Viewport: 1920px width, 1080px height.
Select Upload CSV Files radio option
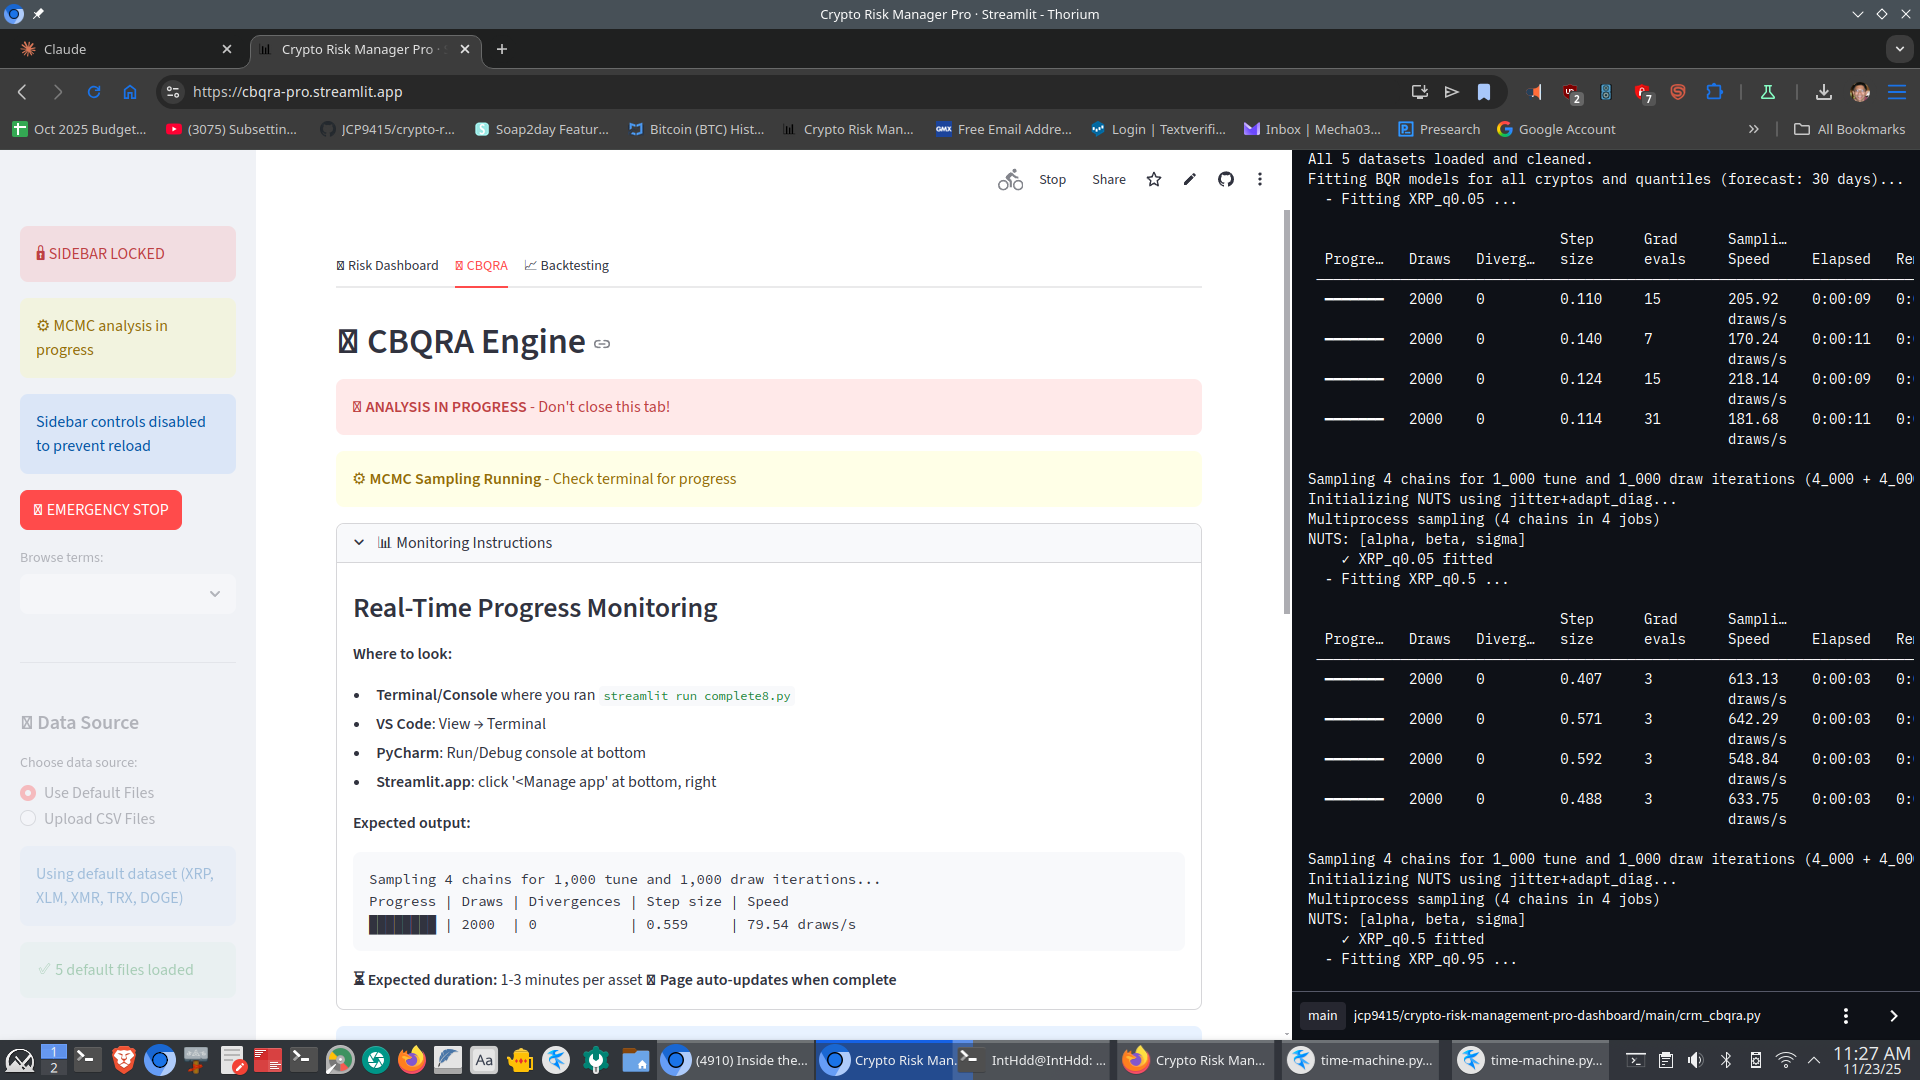point(28,819)
